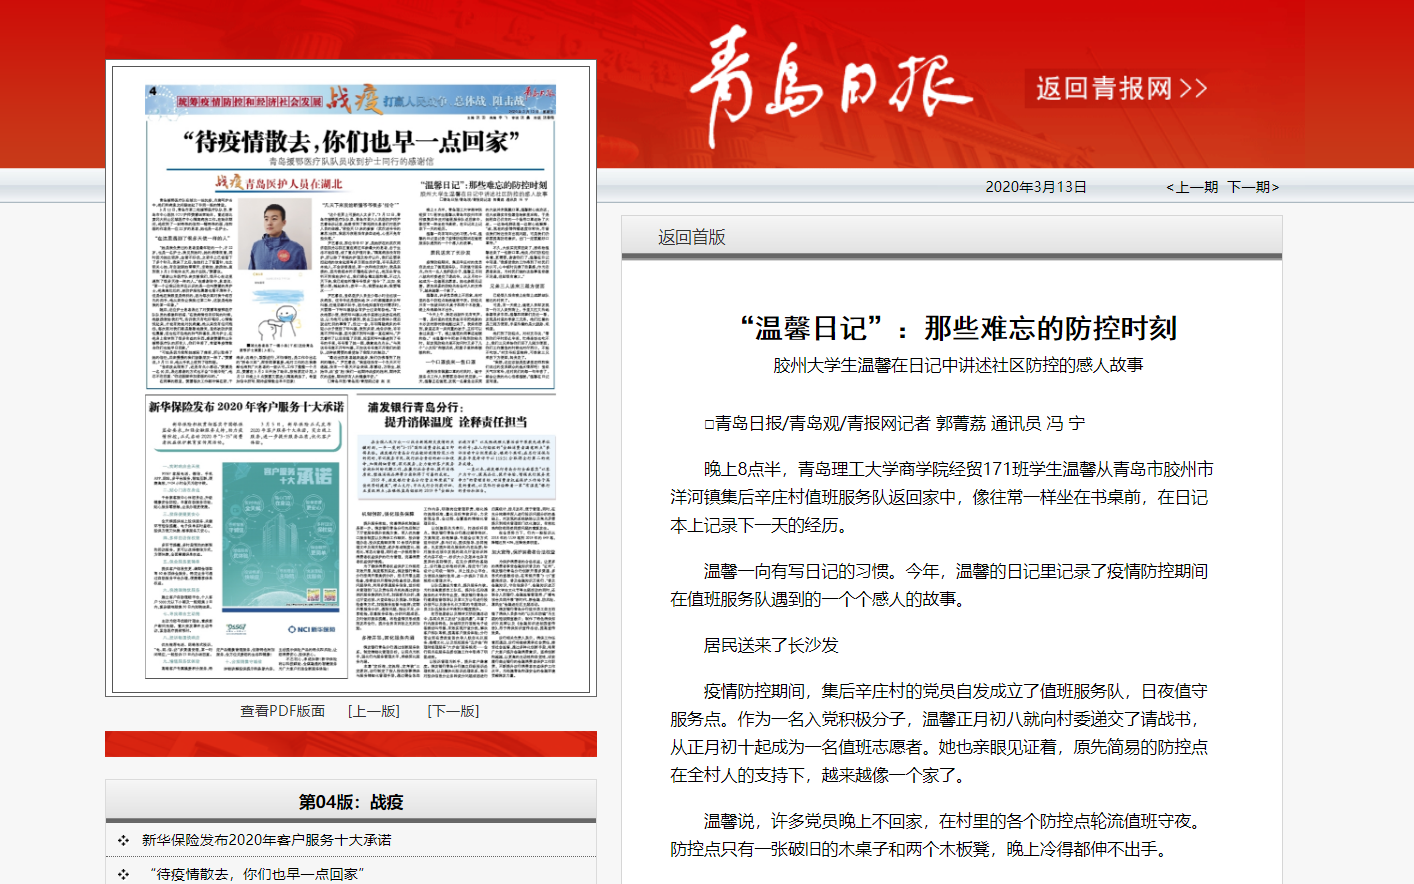Click the “温馨日记” column in the page preview
The height and width of the screenshot is (884, 1414).
pos(484,185)
